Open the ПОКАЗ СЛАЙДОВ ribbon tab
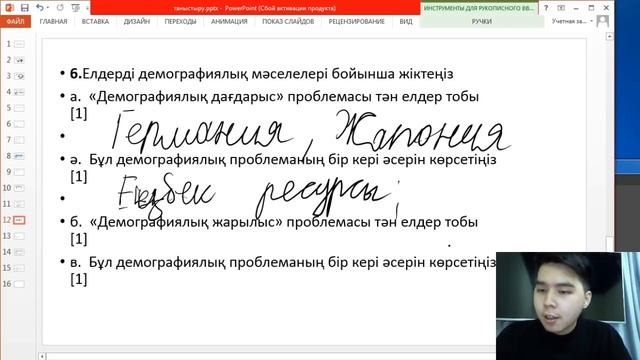Image resolution: width=640 pixels, height=360 pixels. click(288, 21)
